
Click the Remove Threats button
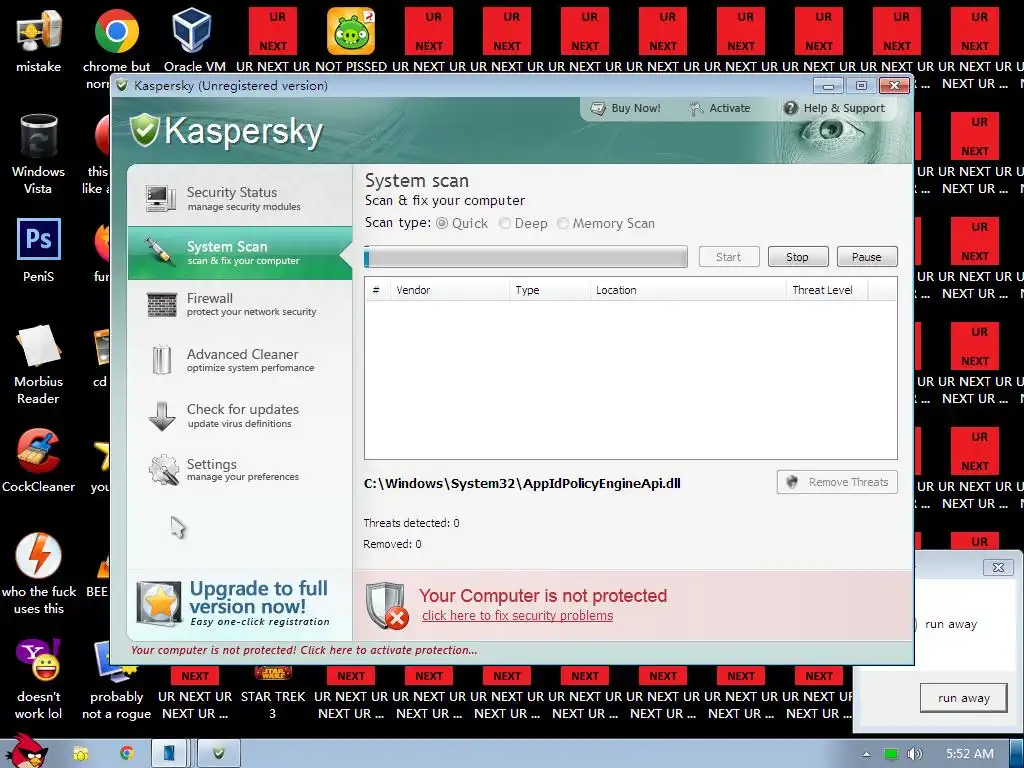(x=837, y=482)
